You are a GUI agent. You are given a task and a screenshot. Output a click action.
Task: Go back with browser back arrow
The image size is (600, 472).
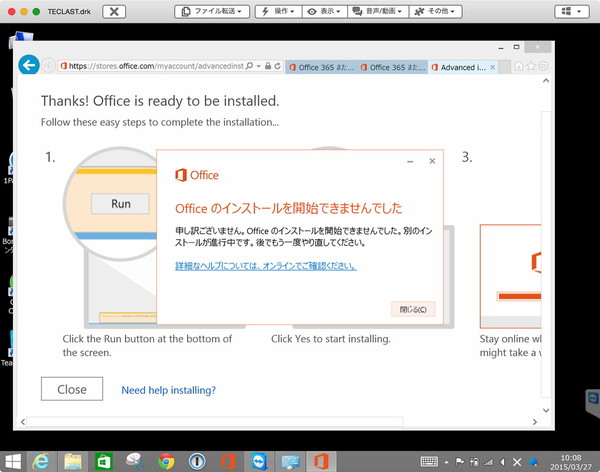pyautogui.click(x=29, y=65)
